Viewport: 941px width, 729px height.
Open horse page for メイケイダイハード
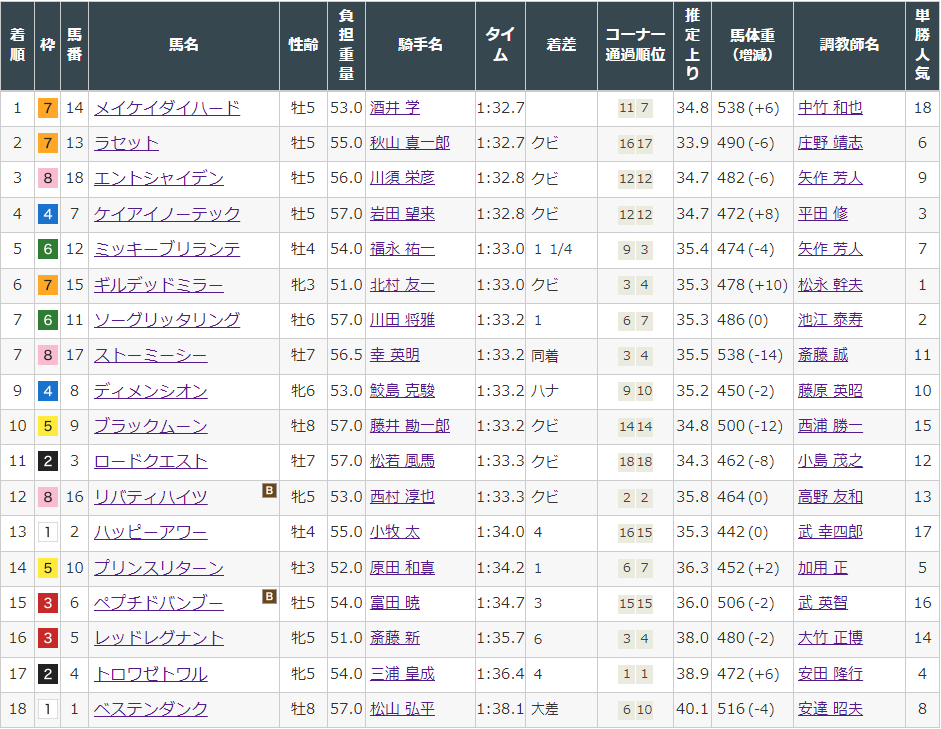pos(167,108)
